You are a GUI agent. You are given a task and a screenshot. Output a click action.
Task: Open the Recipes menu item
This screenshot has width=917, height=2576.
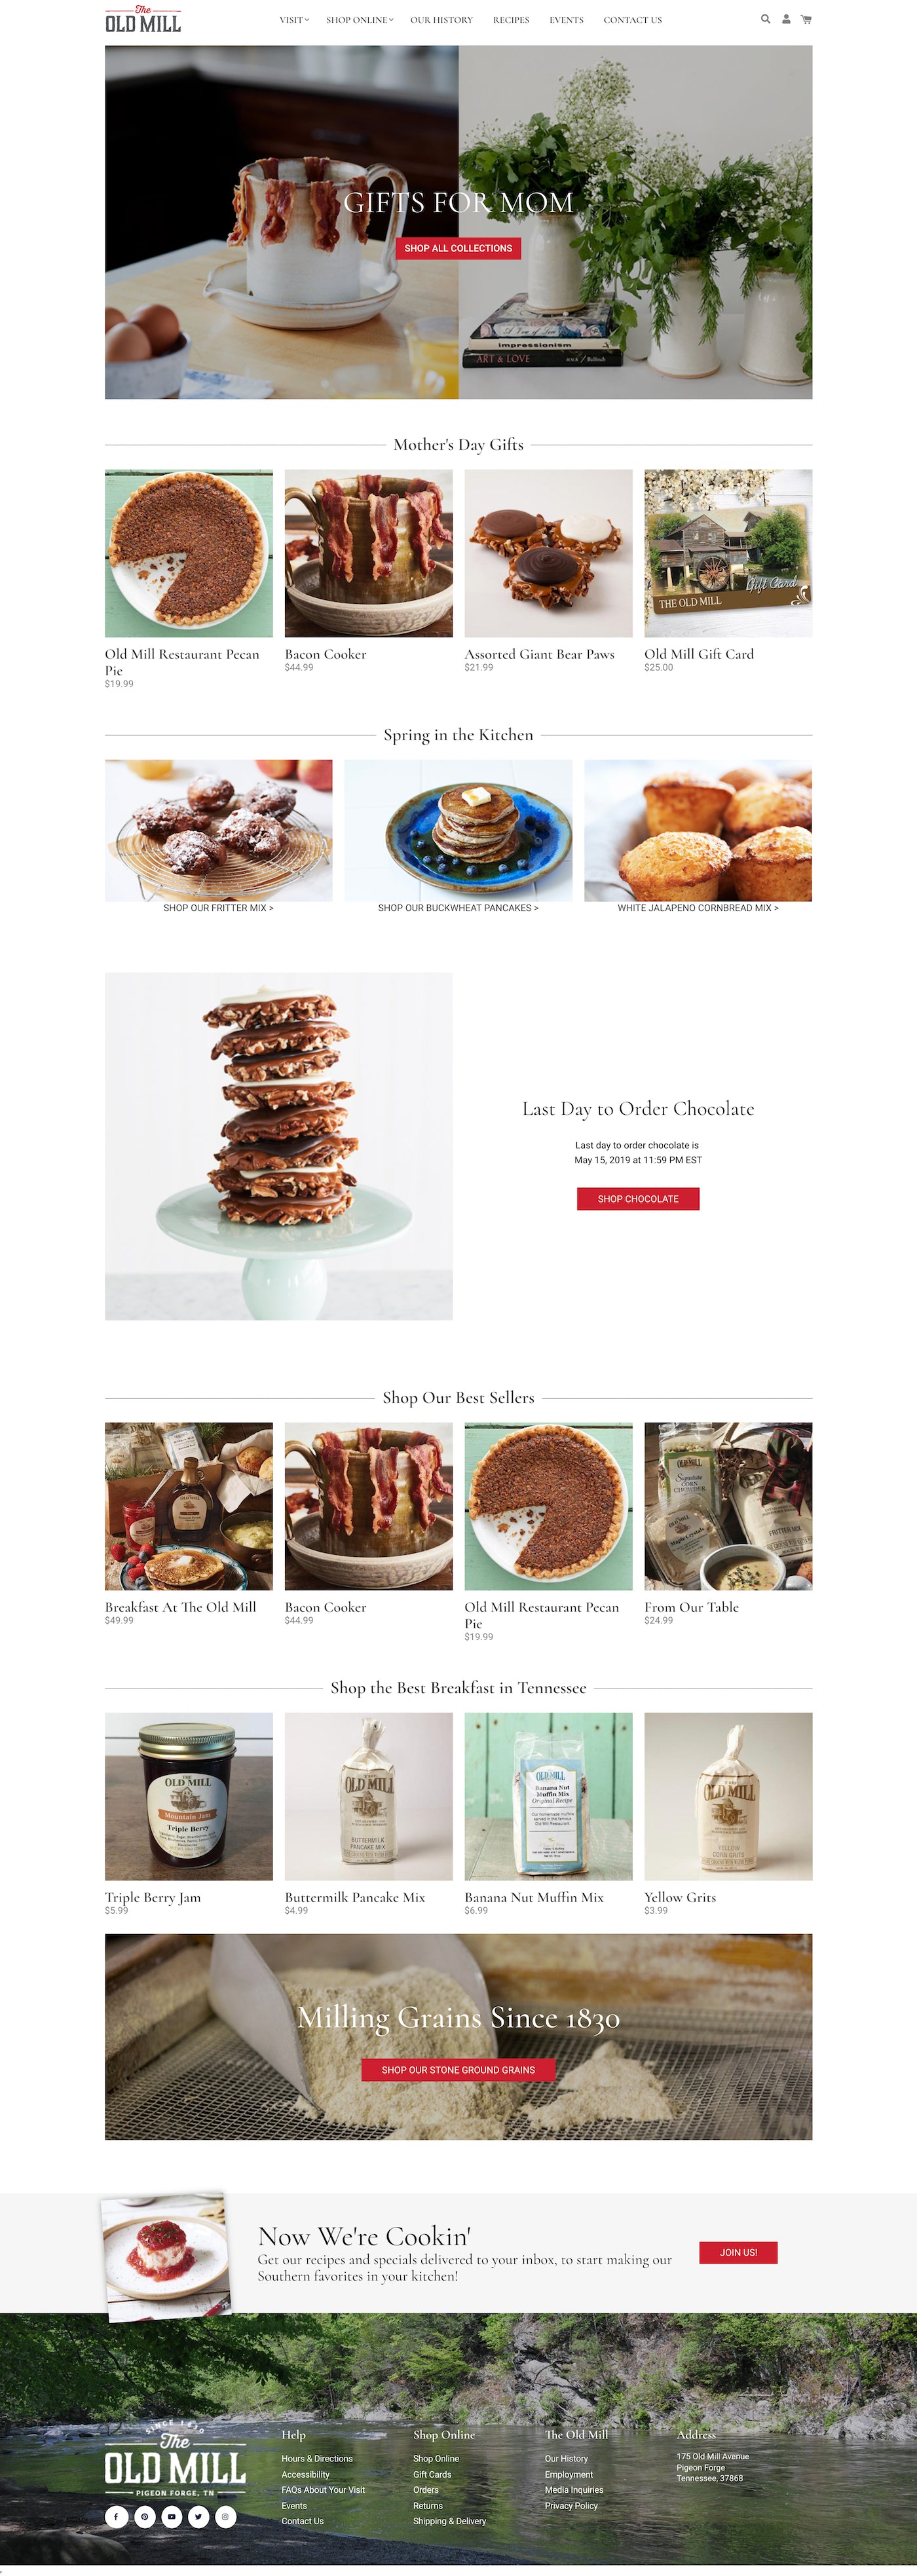pos(511,20)
